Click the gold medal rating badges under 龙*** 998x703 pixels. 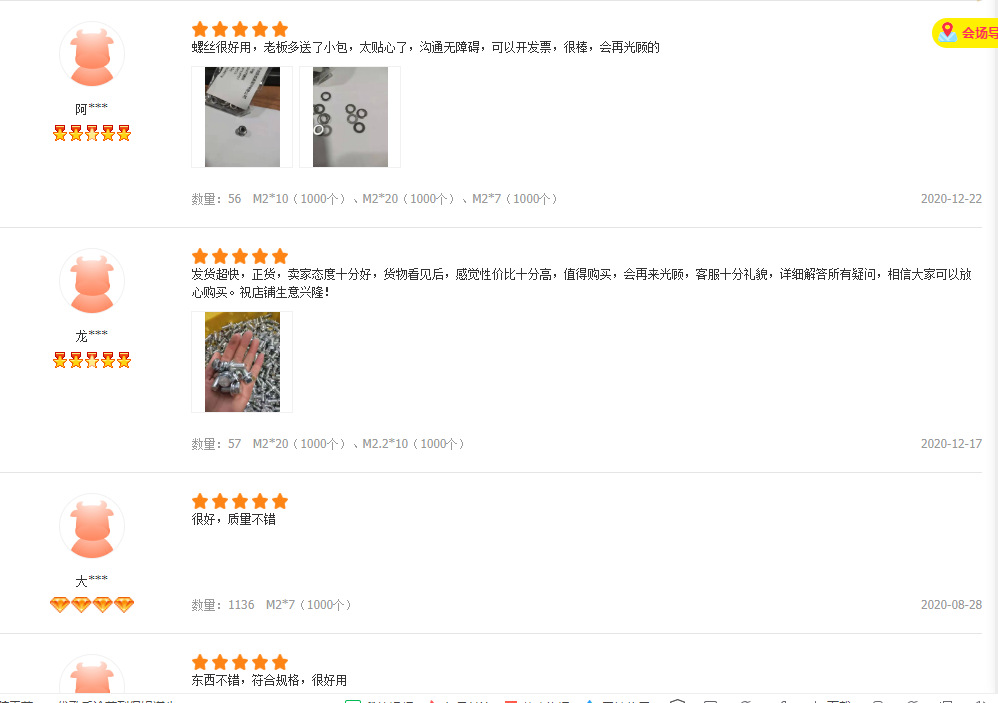92,360
